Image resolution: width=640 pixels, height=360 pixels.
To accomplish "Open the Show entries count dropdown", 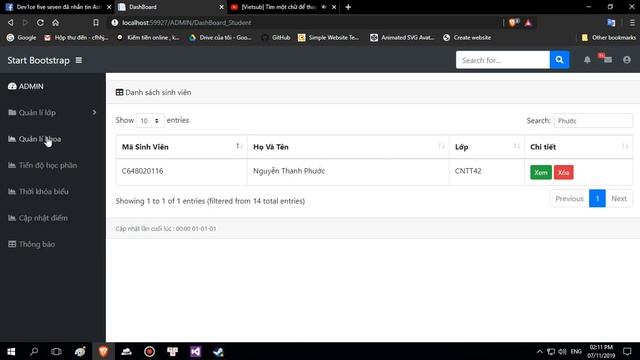I will pos(150,120).
